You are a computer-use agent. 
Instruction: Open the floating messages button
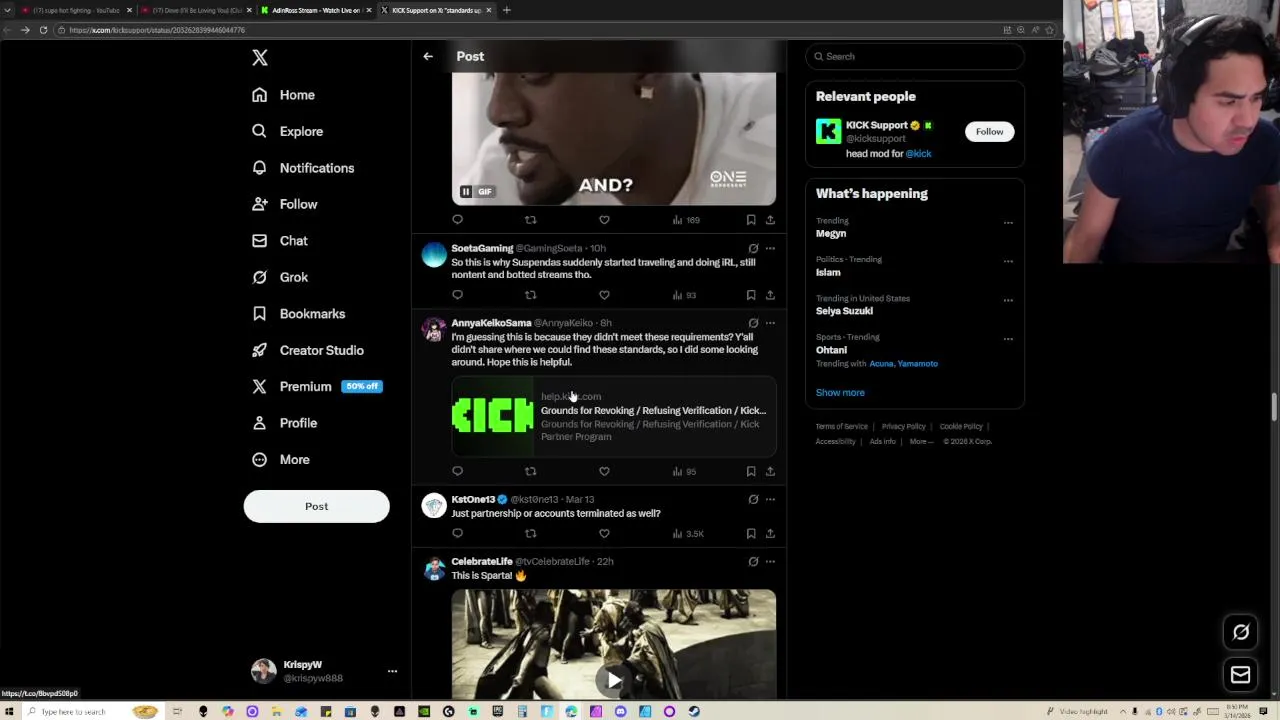(1241, 675)
